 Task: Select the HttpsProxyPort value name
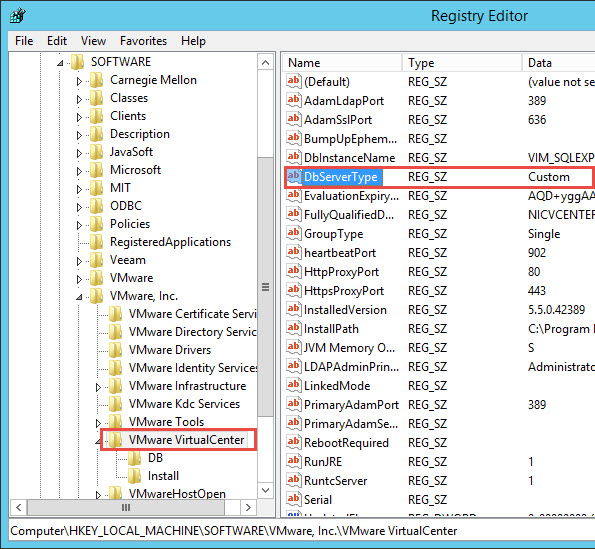point(344,291)
